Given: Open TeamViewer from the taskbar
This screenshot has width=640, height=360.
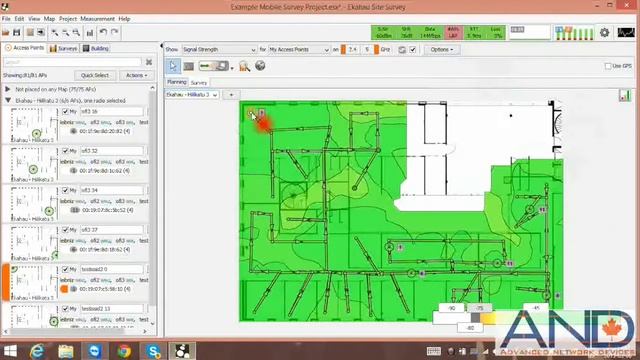Looking at the screenshot, I should point(95,351).
